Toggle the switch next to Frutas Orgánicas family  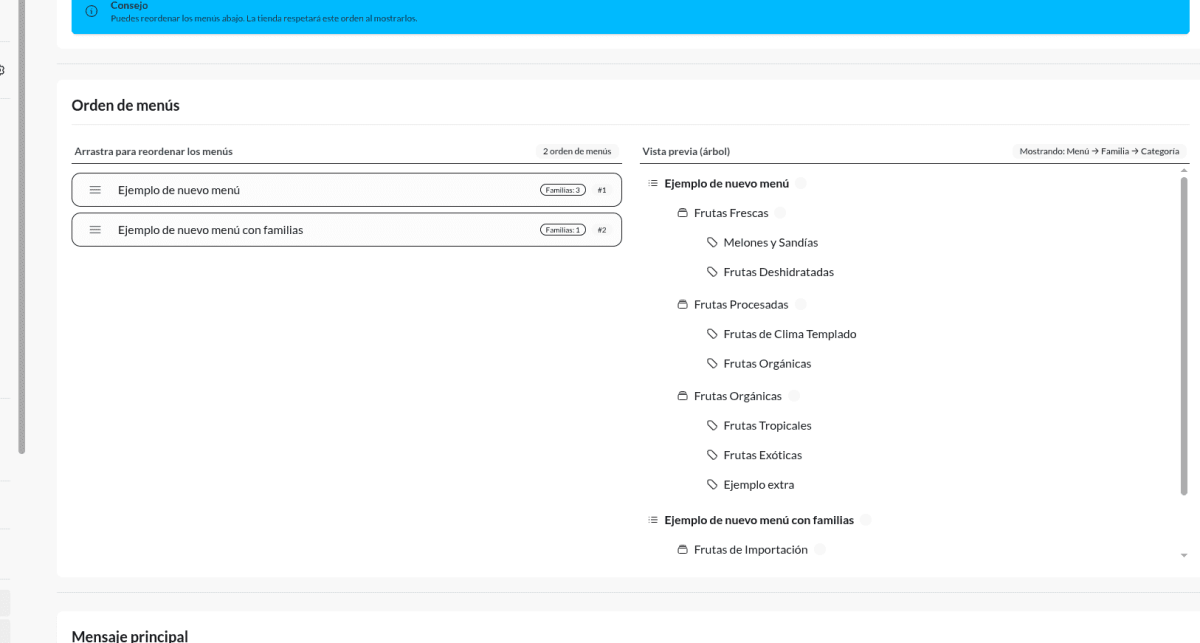[x=793, y=395]
